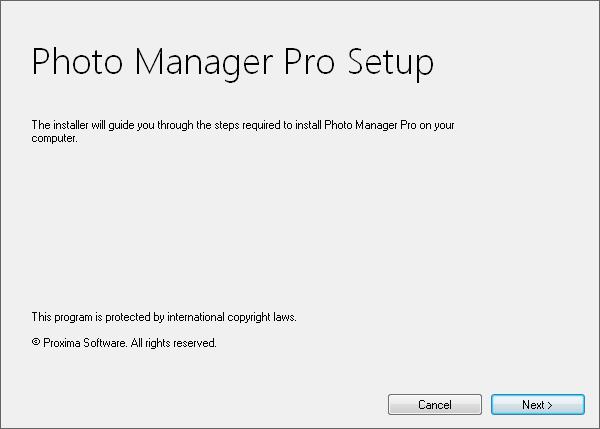The width and height of the screenshot is (600, 429).
Task: Click the word install in the description
Action: click(x=308, y=125)
